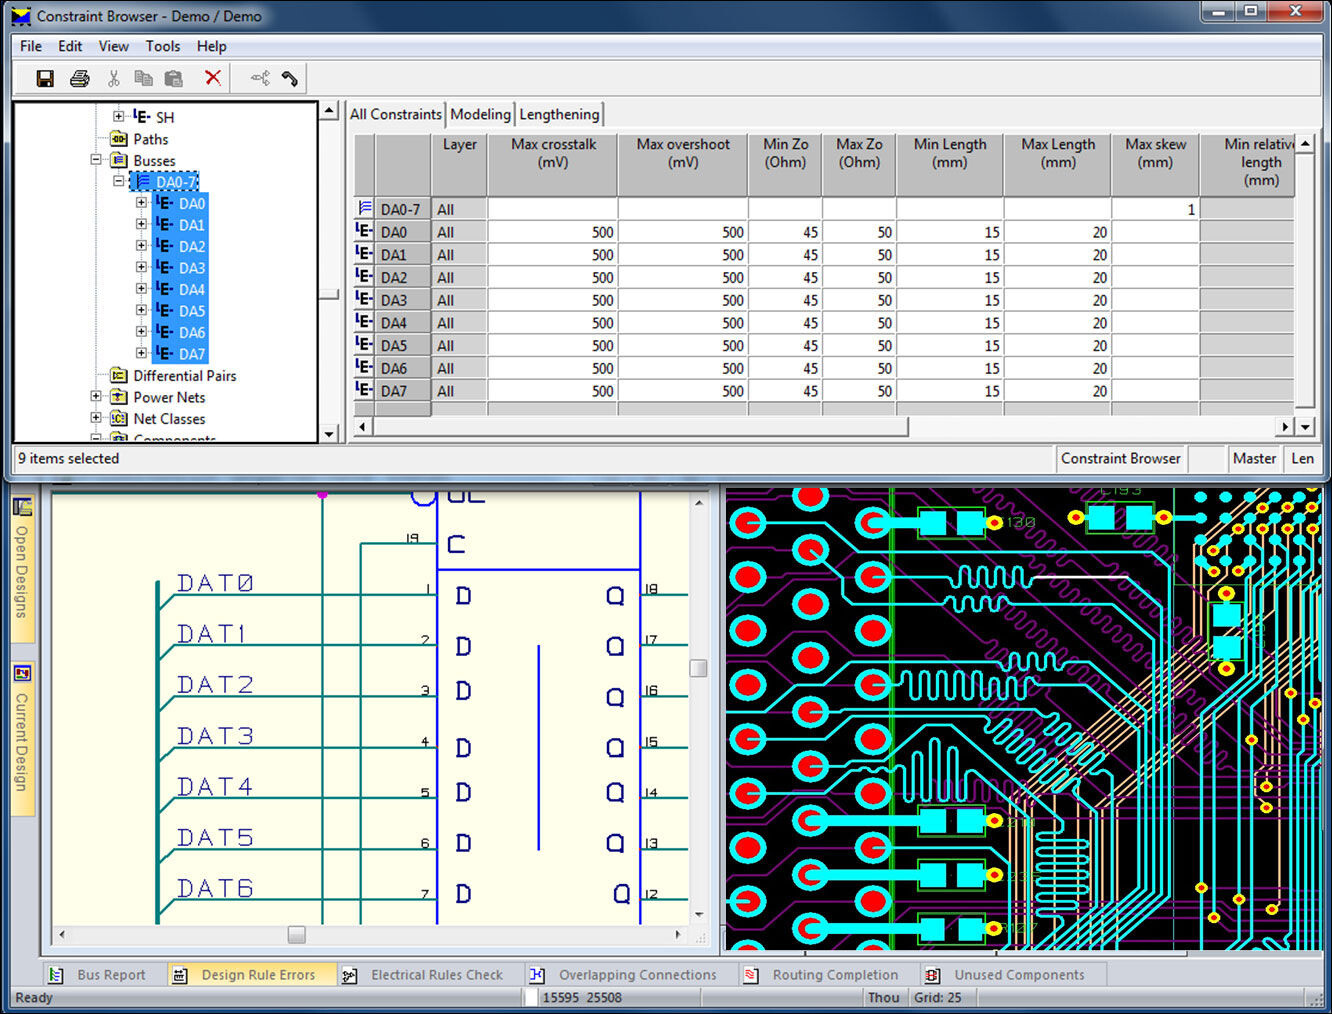Expand the Power Nets tree node
Viewport: 1332px width, 1014px height.
97,397
